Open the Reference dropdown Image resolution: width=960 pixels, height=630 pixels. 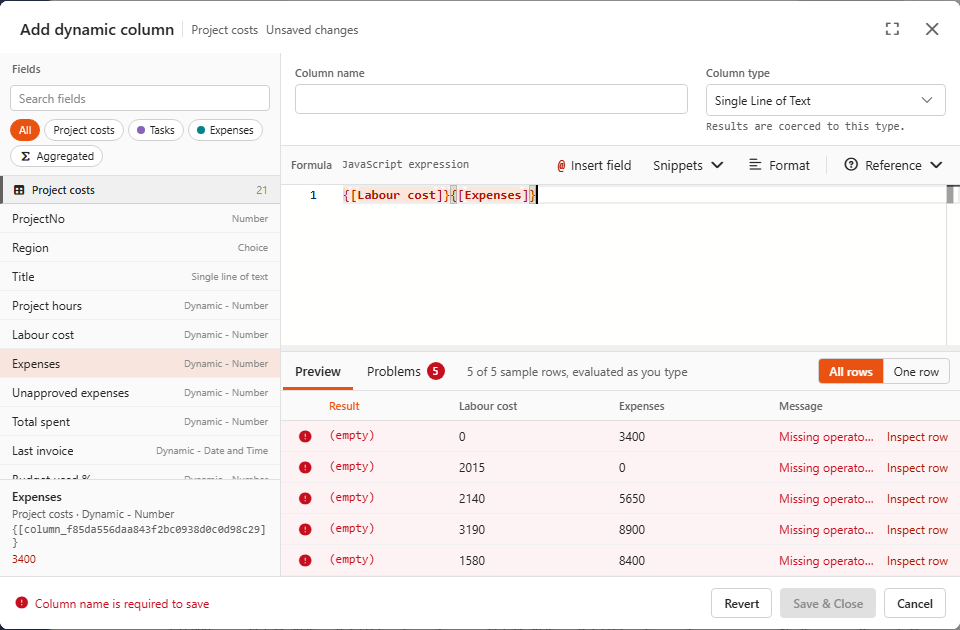coord(893,165)
